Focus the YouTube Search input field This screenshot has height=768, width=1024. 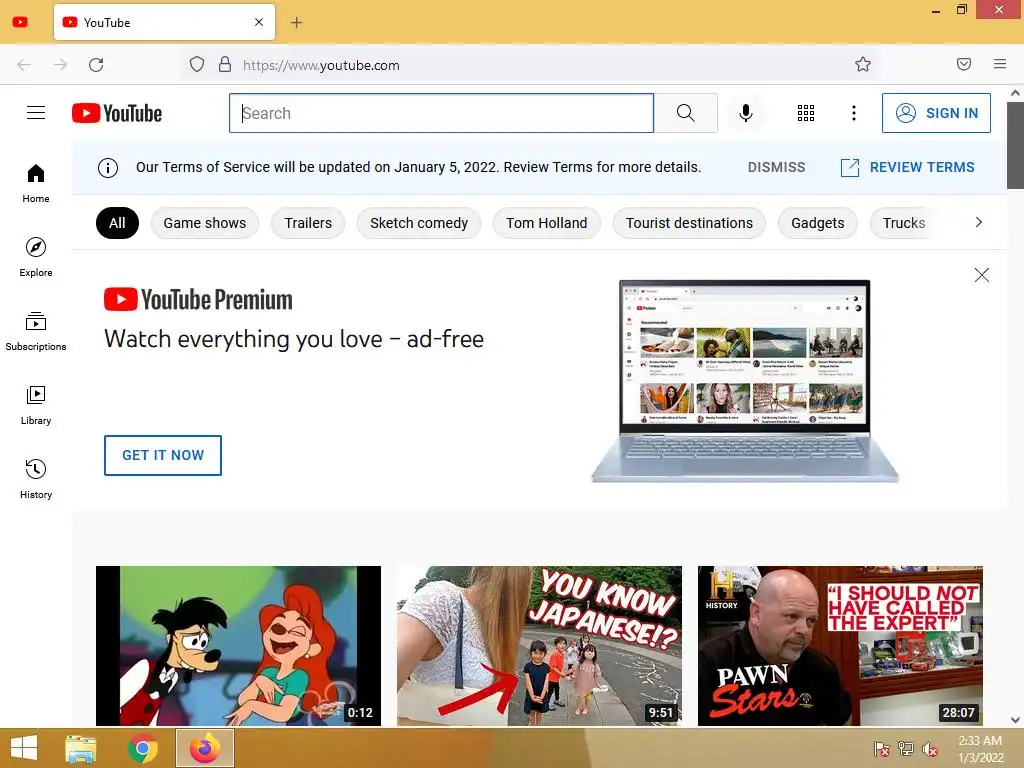[441, 113]
